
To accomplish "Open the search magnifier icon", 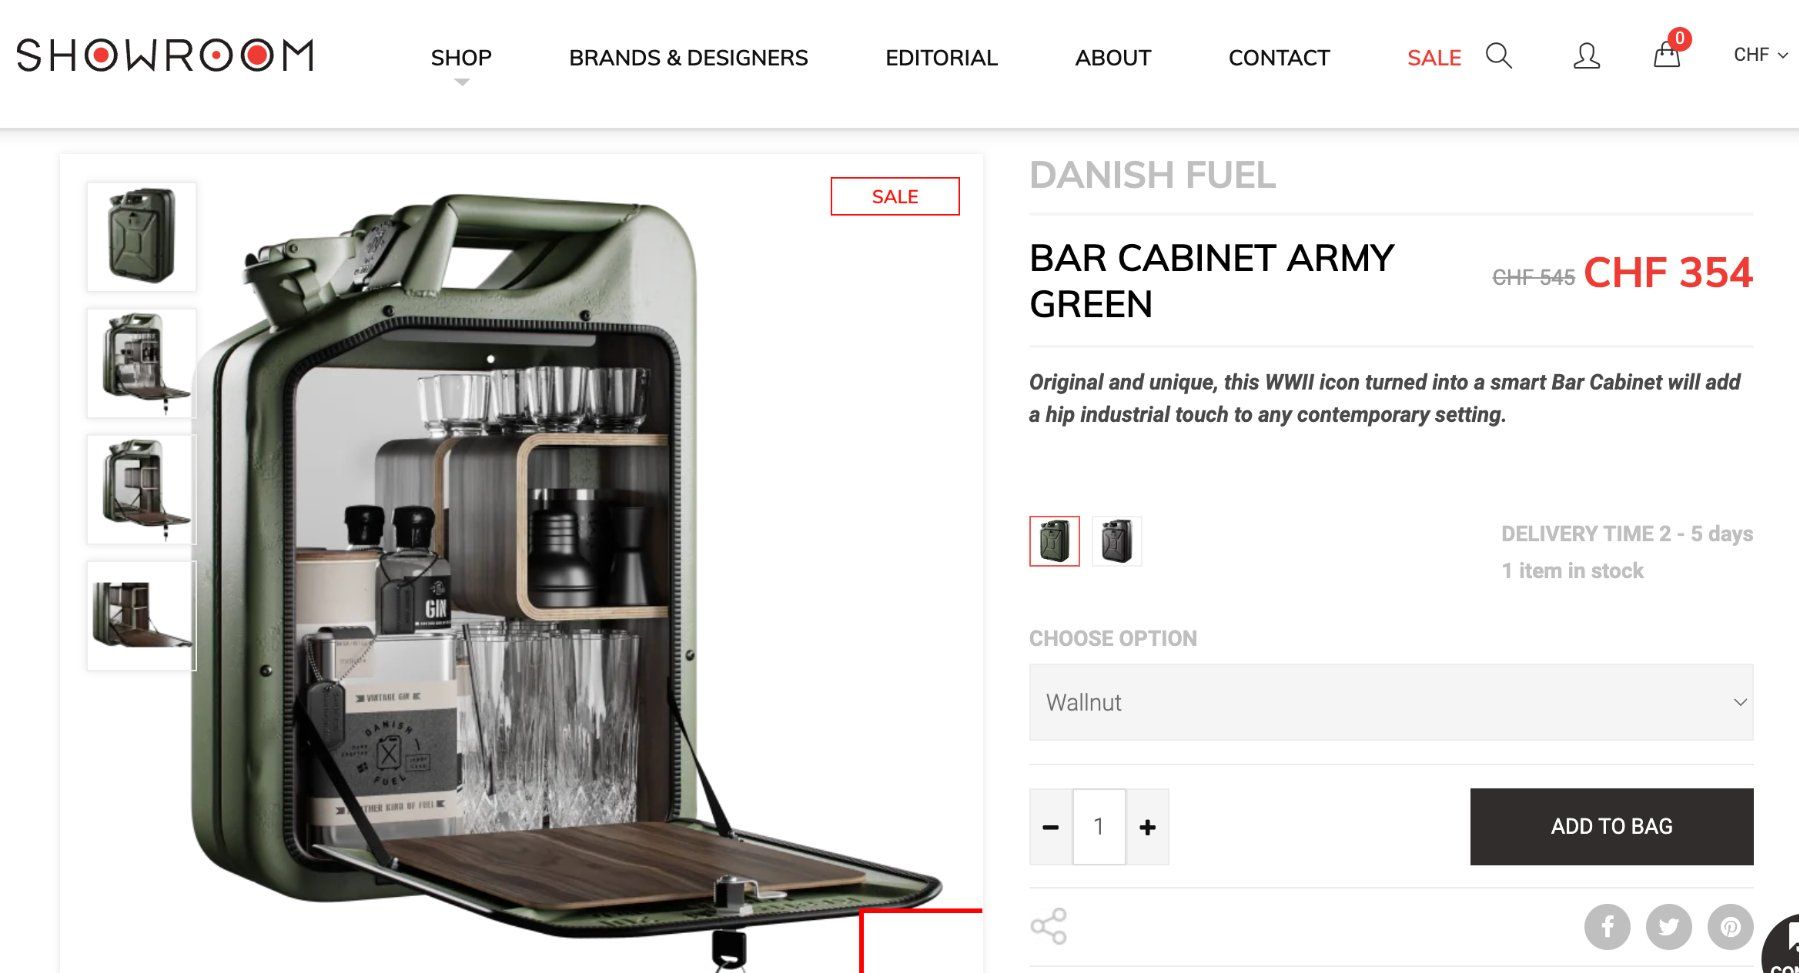I will [x=1498, y=56].
